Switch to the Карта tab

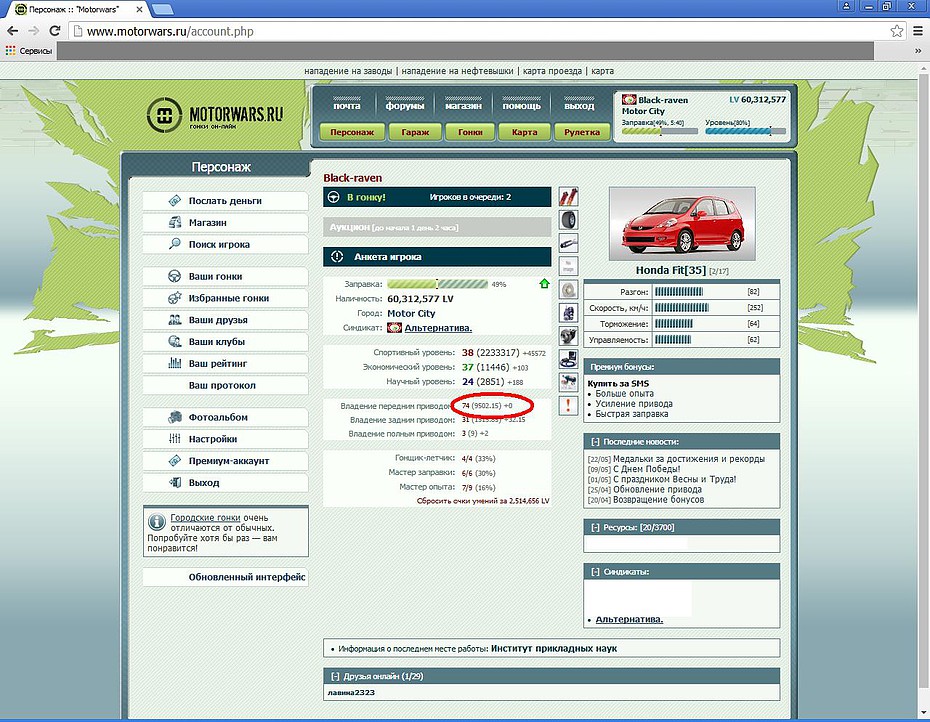(524, 132)
